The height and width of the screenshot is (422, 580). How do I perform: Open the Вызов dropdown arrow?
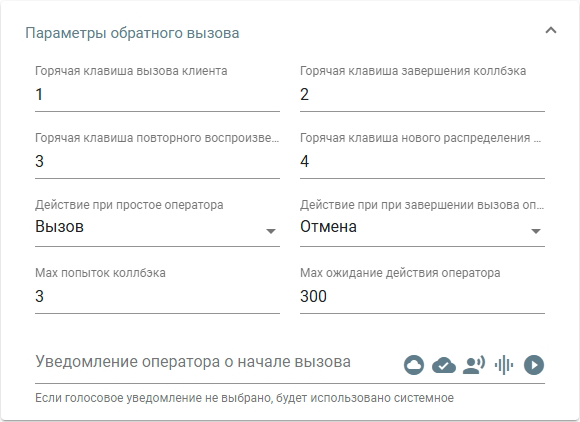[271, 231]
